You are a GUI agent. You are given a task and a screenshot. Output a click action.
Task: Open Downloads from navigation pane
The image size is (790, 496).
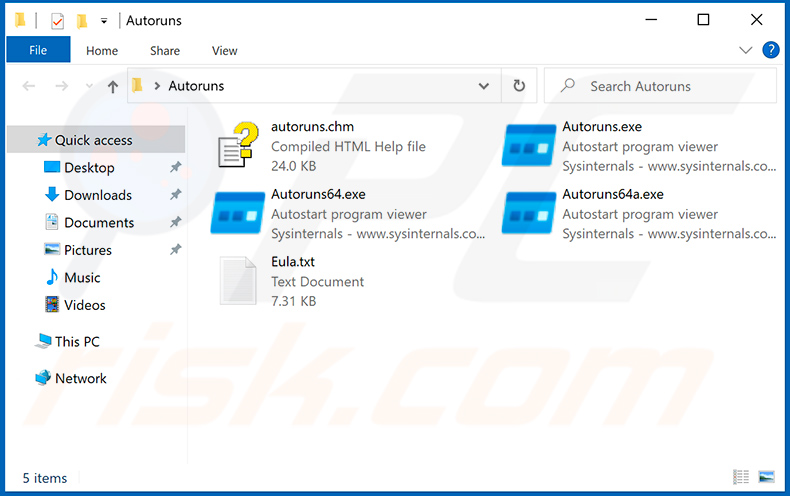point(98,195)
